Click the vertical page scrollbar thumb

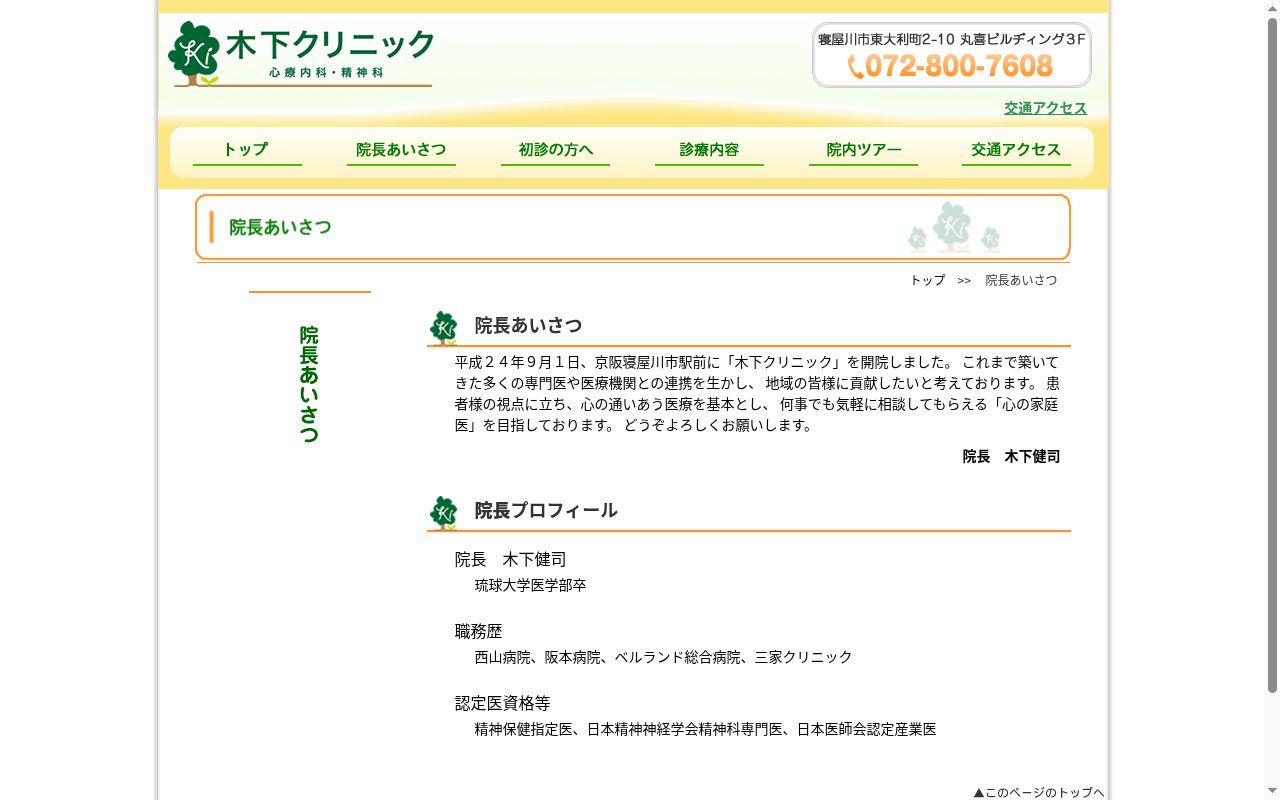[1272, 355]
